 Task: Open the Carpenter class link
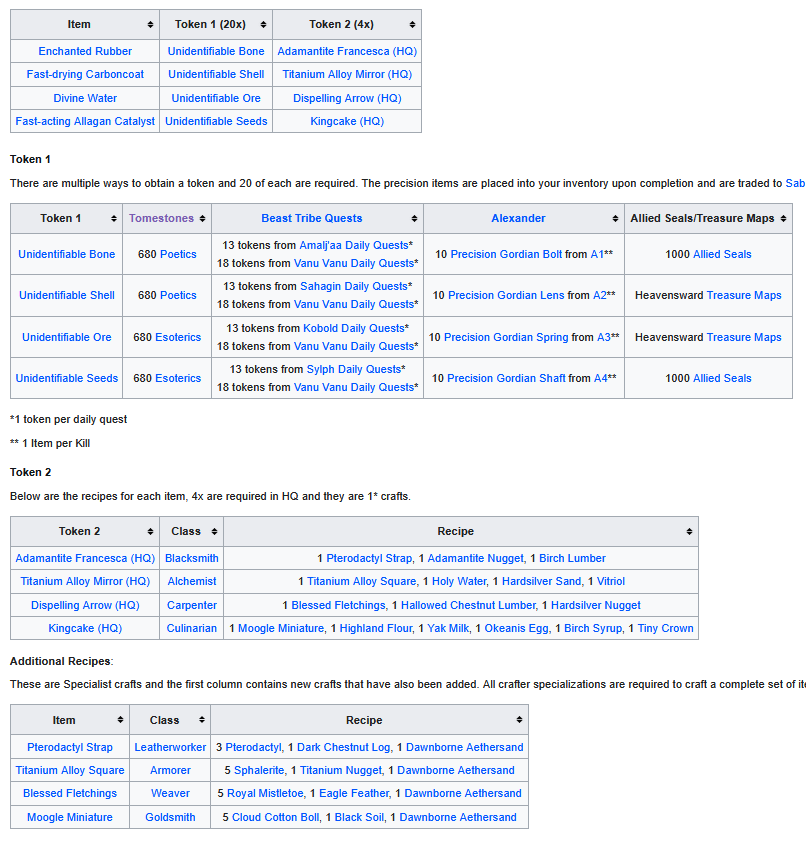pyautogui.click(x=191, y=606)
